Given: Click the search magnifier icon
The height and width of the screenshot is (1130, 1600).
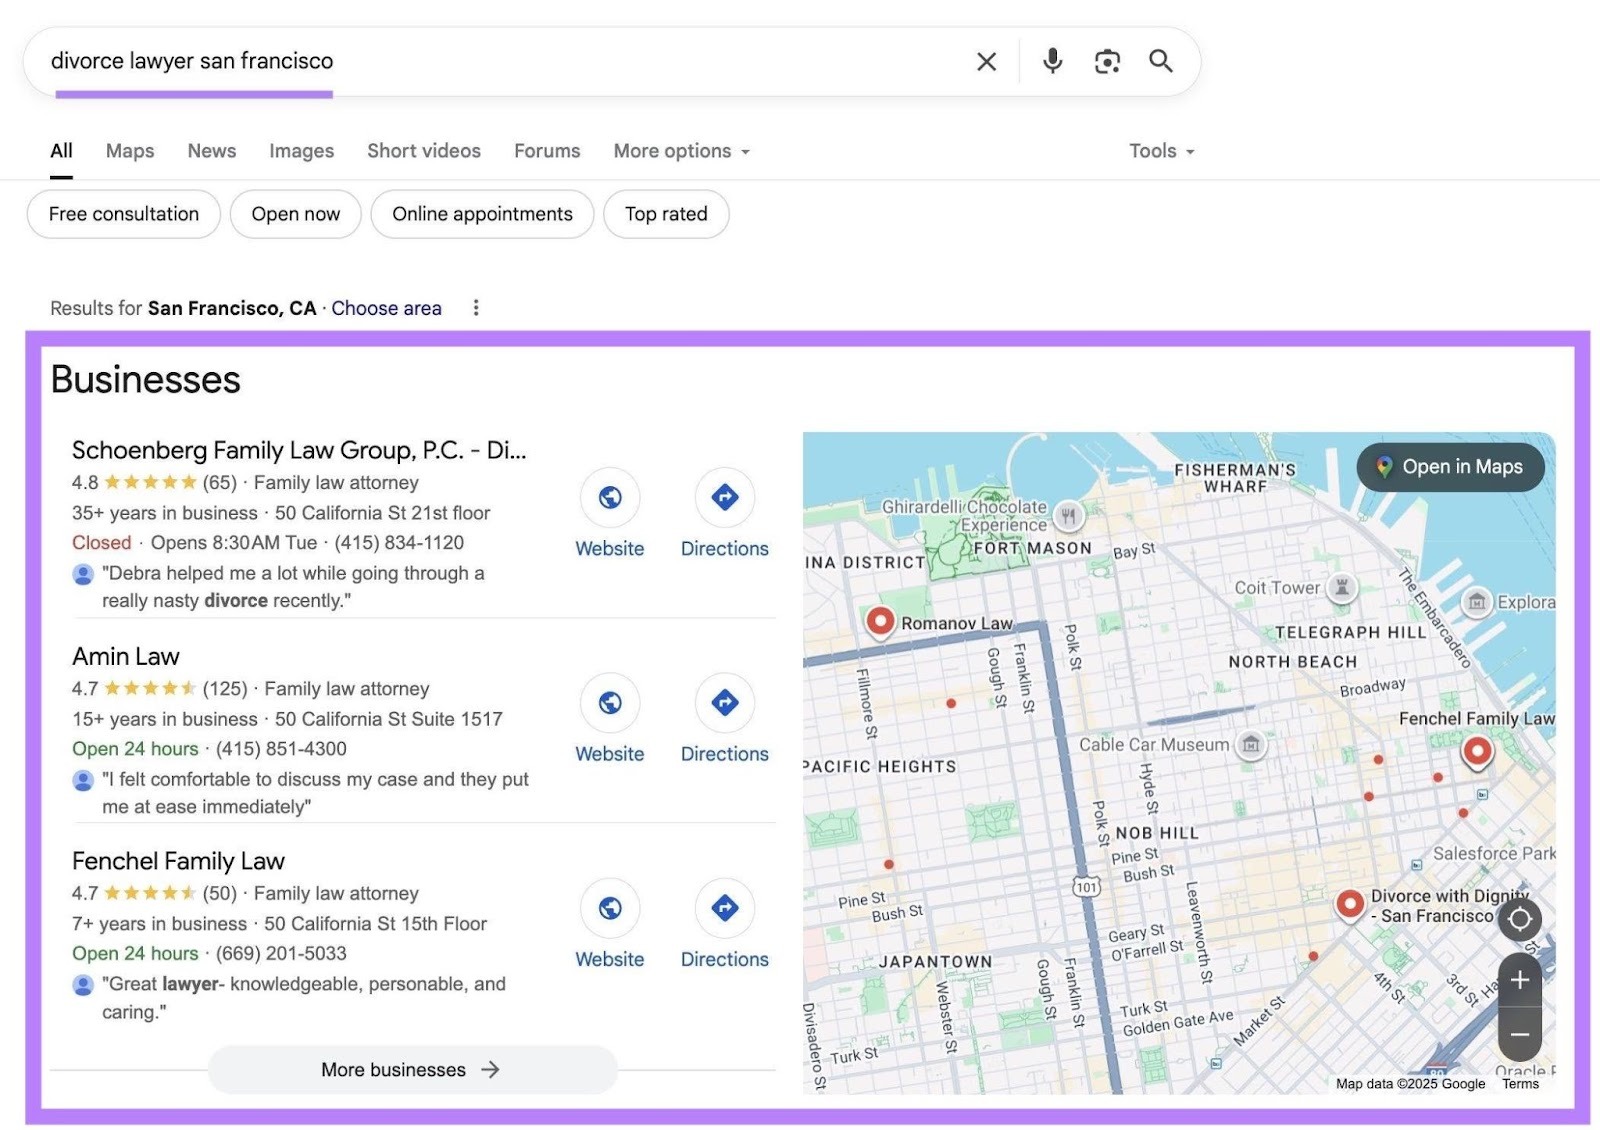Looking at the screenshot, I should coord(1161,61).
